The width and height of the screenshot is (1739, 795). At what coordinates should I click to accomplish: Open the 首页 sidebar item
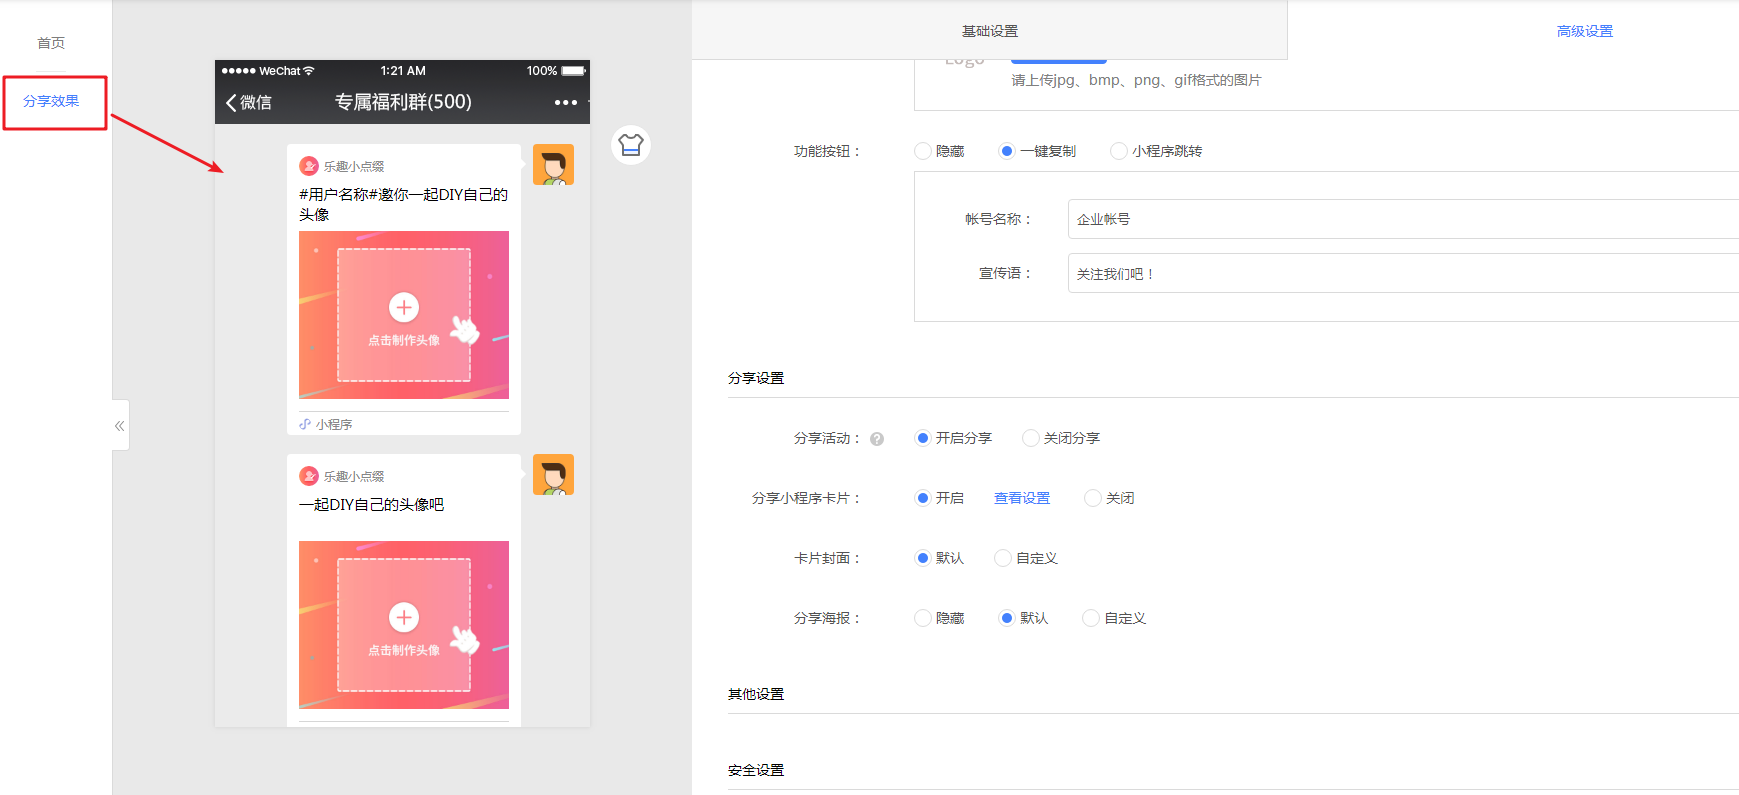[x=51, y=43]
